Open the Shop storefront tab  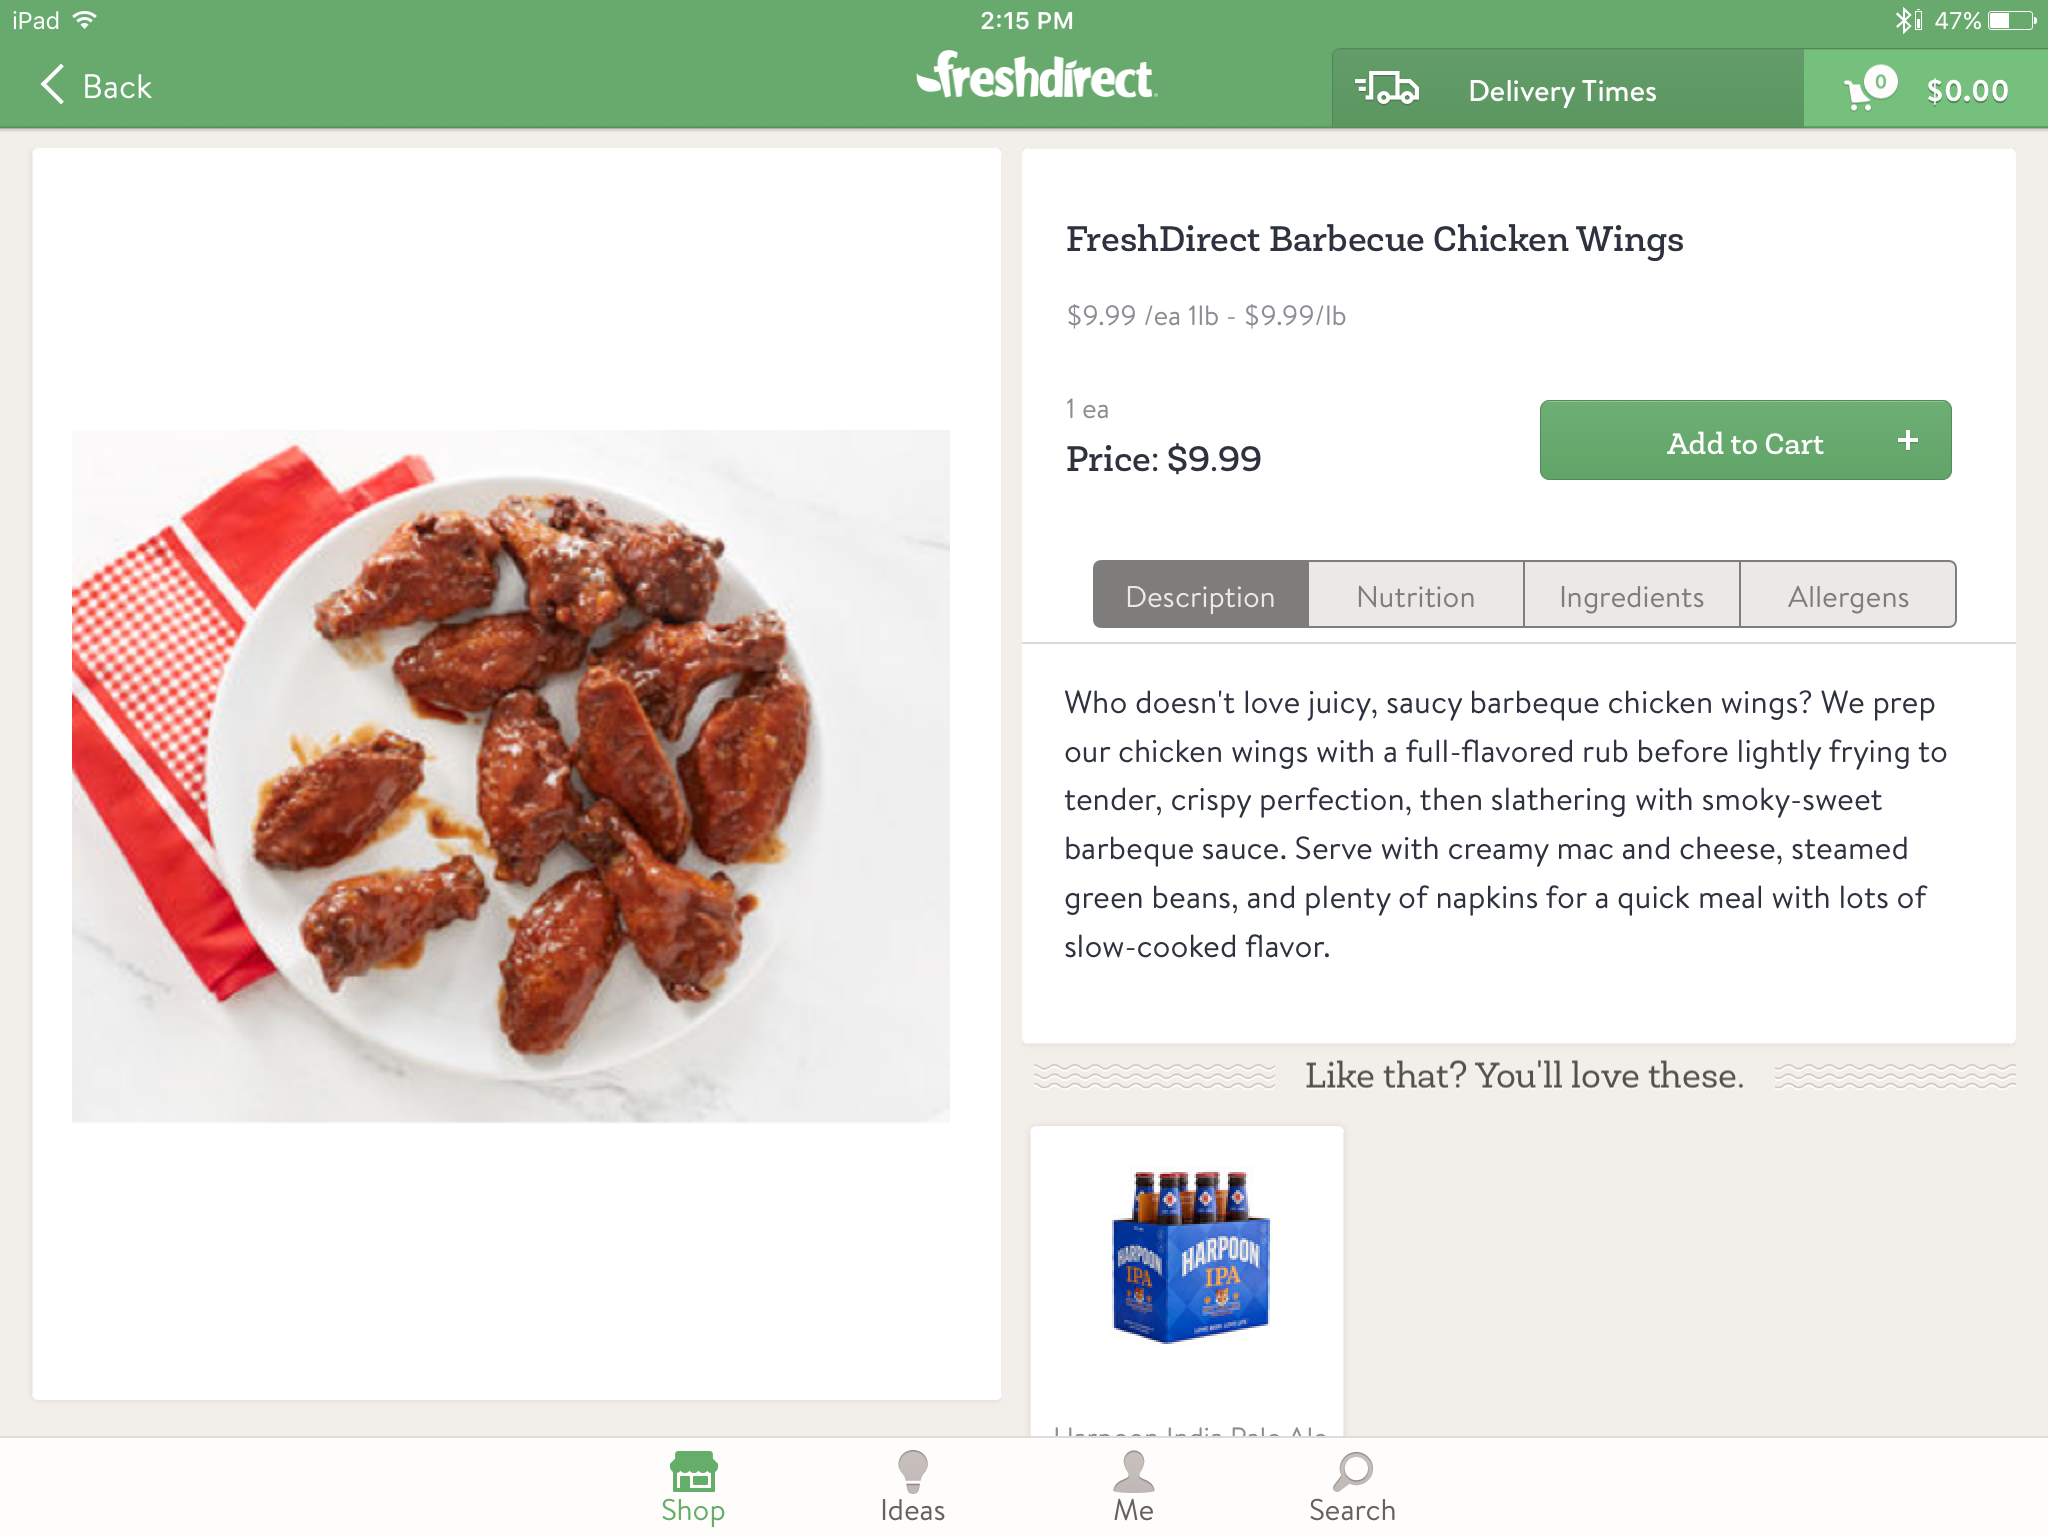[x=693, y=1487]
